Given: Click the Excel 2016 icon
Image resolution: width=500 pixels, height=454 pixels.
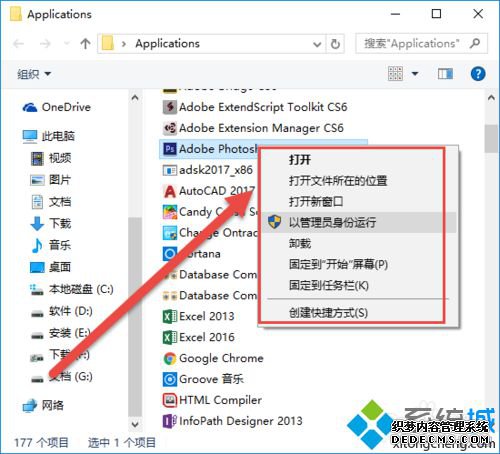Looking at the screenshot, I should (x=170, y=337).
